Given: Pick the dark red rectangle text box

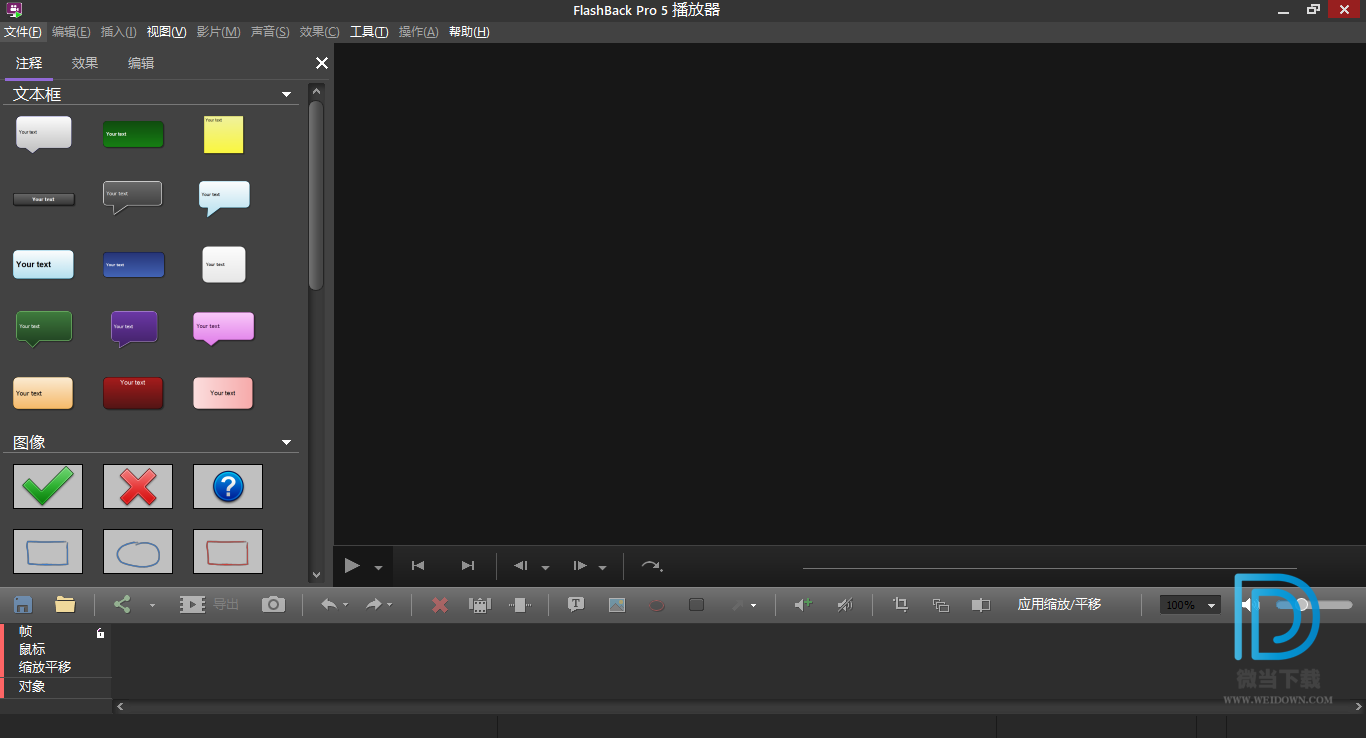Looking at the screenshot, I should point(133,393).
